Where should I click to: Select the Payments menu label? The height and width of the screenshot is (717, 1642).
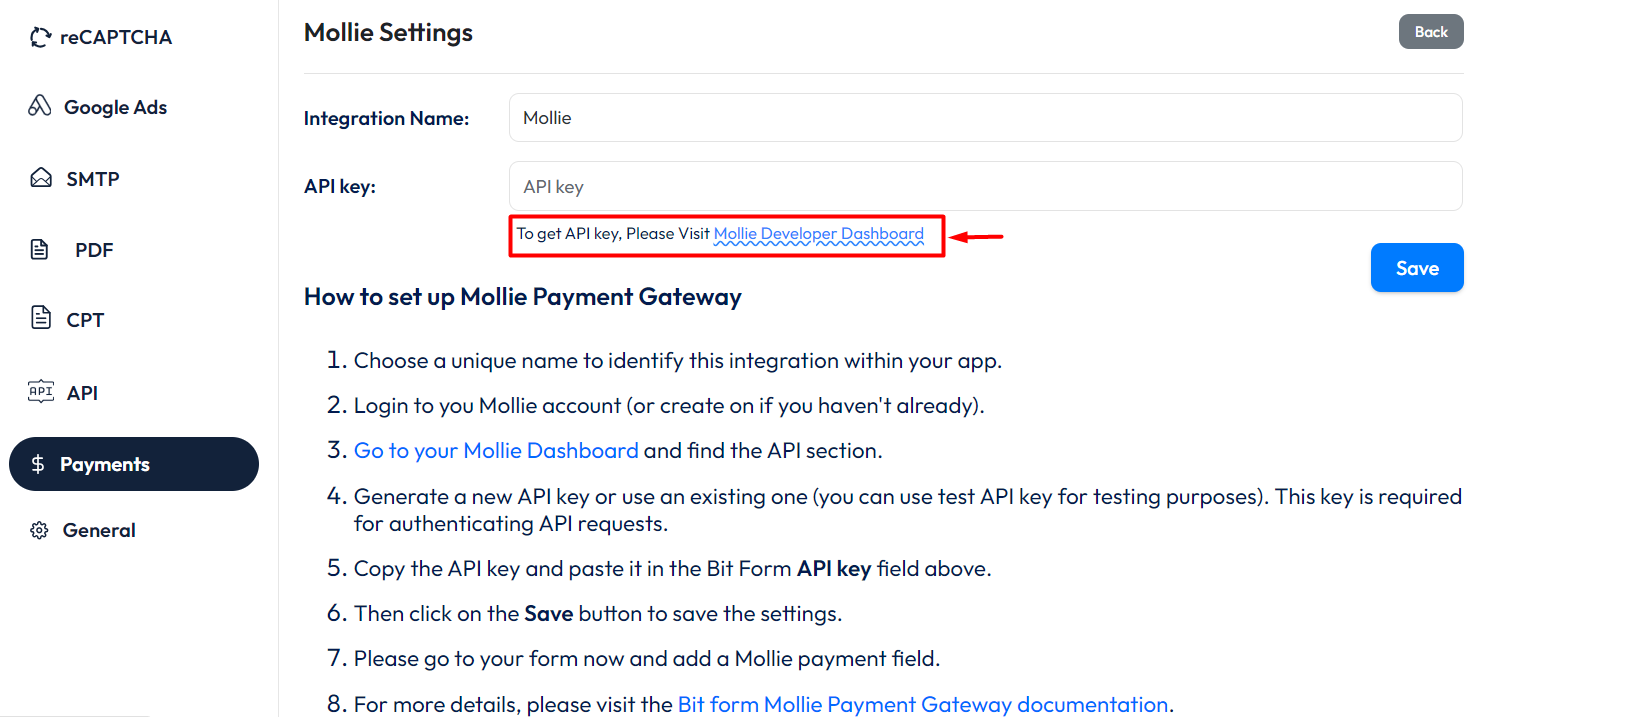105,464
